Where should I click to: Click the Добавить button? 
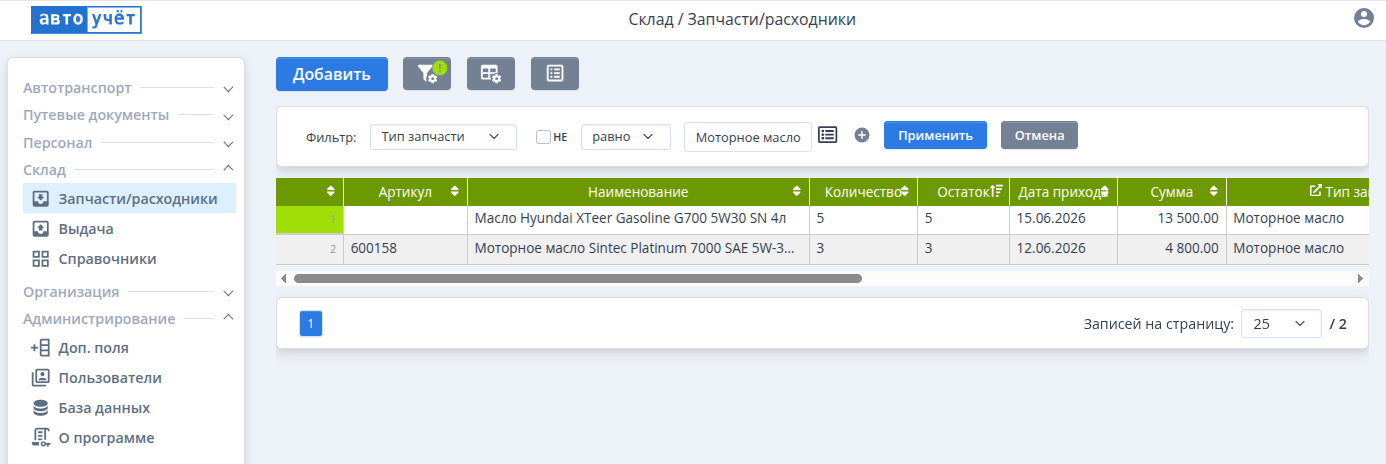pyautogui.click(x=332, y=74)
